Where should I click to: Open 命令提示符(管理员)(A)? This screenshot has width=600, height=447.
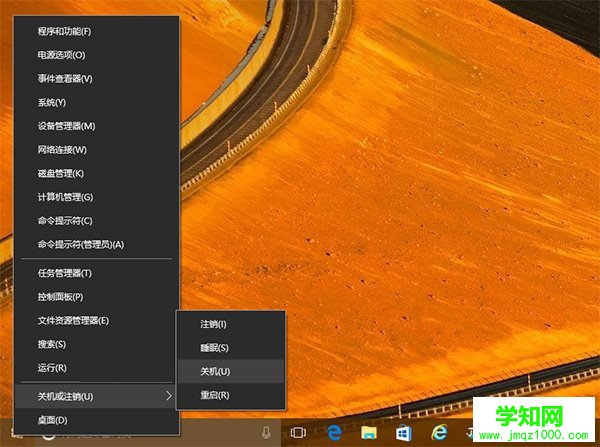[x=96, y=245]
